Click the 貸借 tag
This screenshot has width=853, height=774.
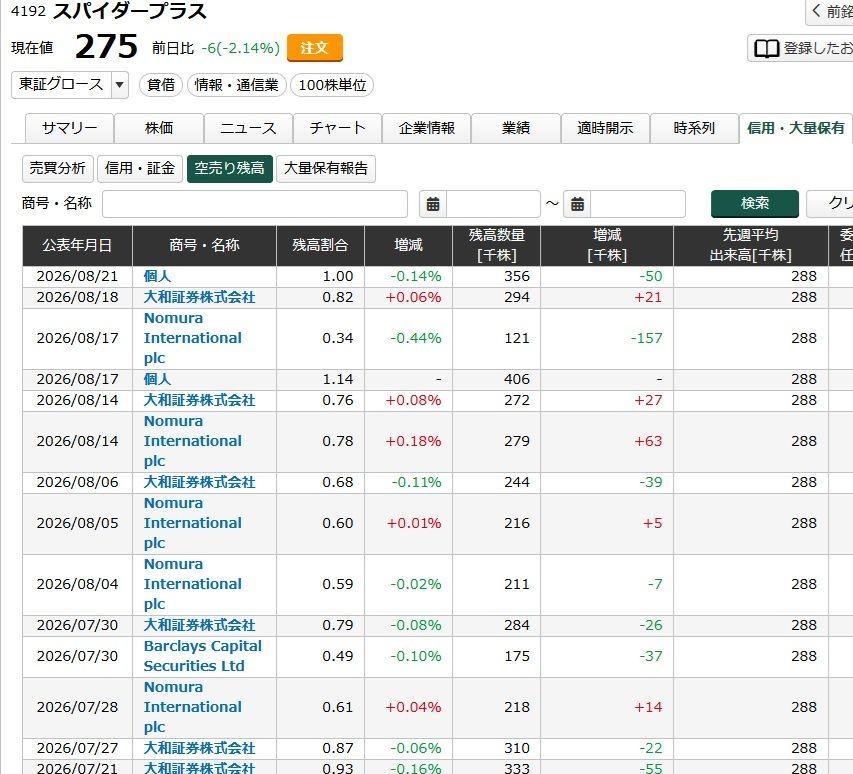point(161,85)
